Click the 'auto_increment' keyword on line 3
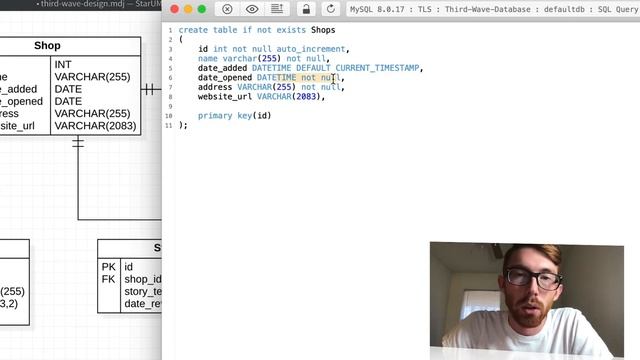This screenshot has height=360, width=640. (x=311, y=49)
